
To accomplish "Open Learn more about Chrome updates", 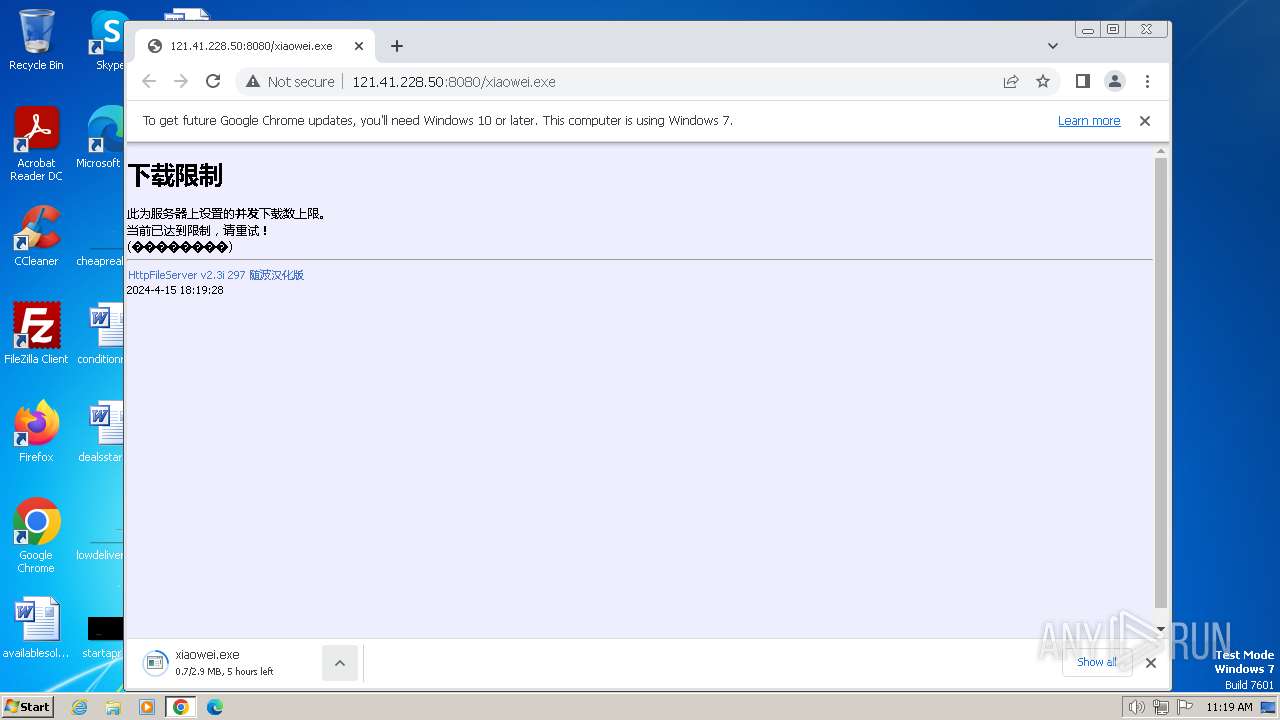I will pos(1089,121).
